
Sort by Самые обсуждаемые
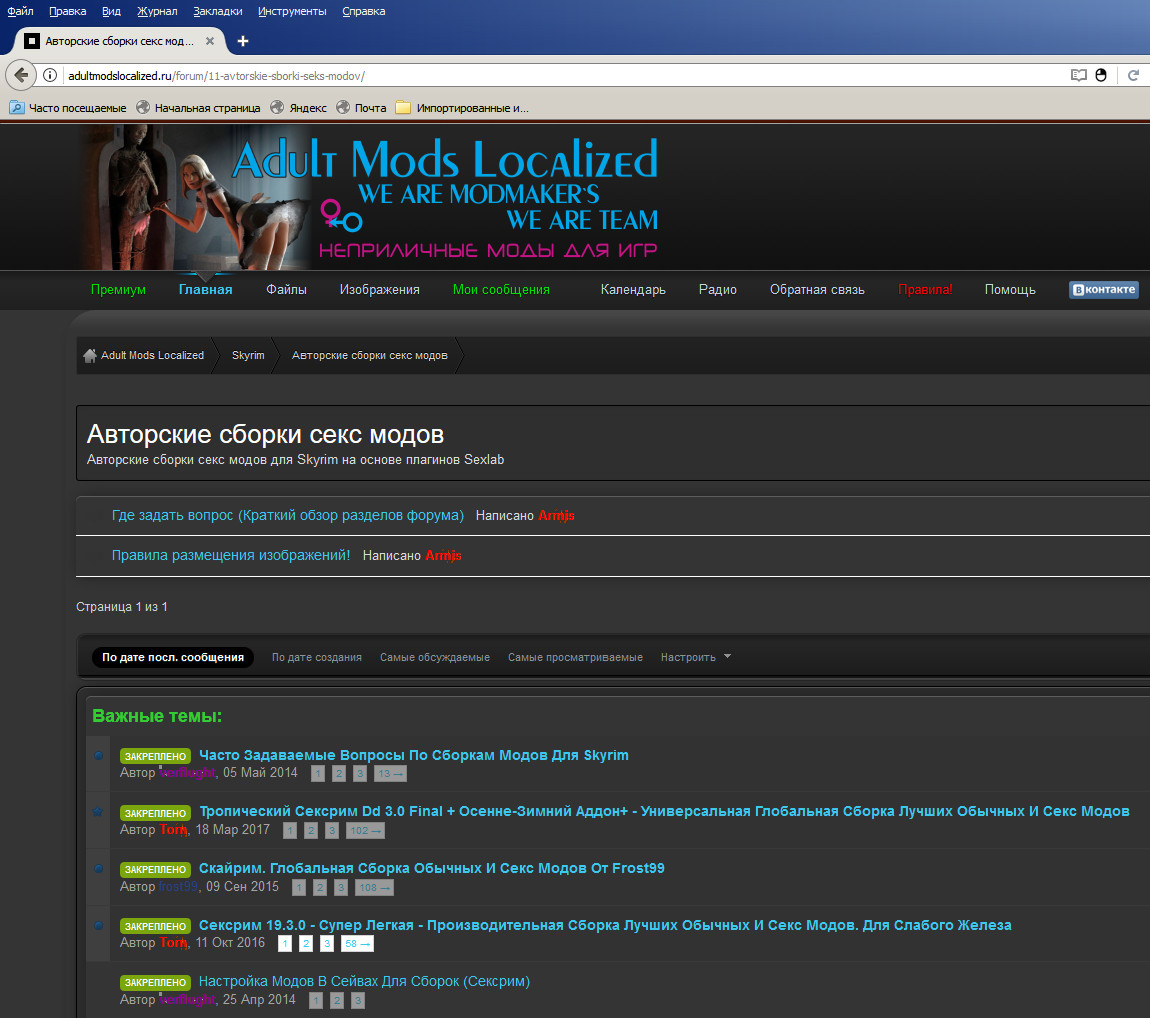click(x=435, y=657)
